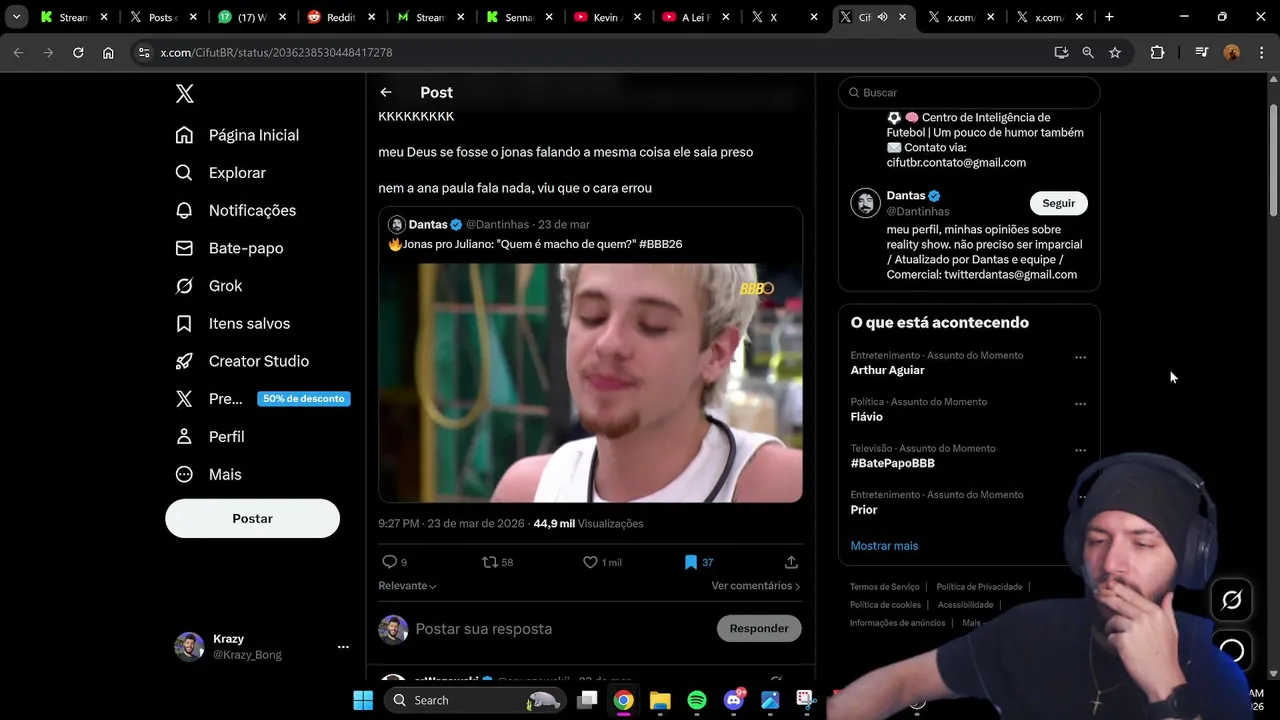1280x720 pixels.
Task: Mute the Cifut tab audio icon
Action: tap(882, 17)
